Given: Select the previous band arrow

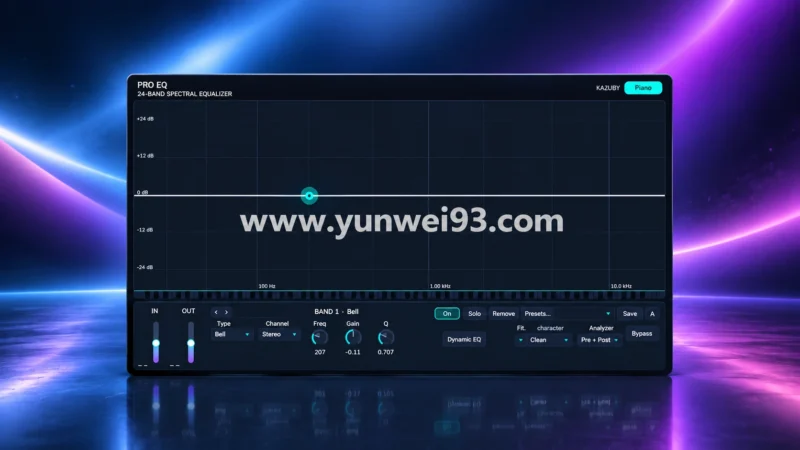Looking at the screenshot, I should (x=216, y=312).
